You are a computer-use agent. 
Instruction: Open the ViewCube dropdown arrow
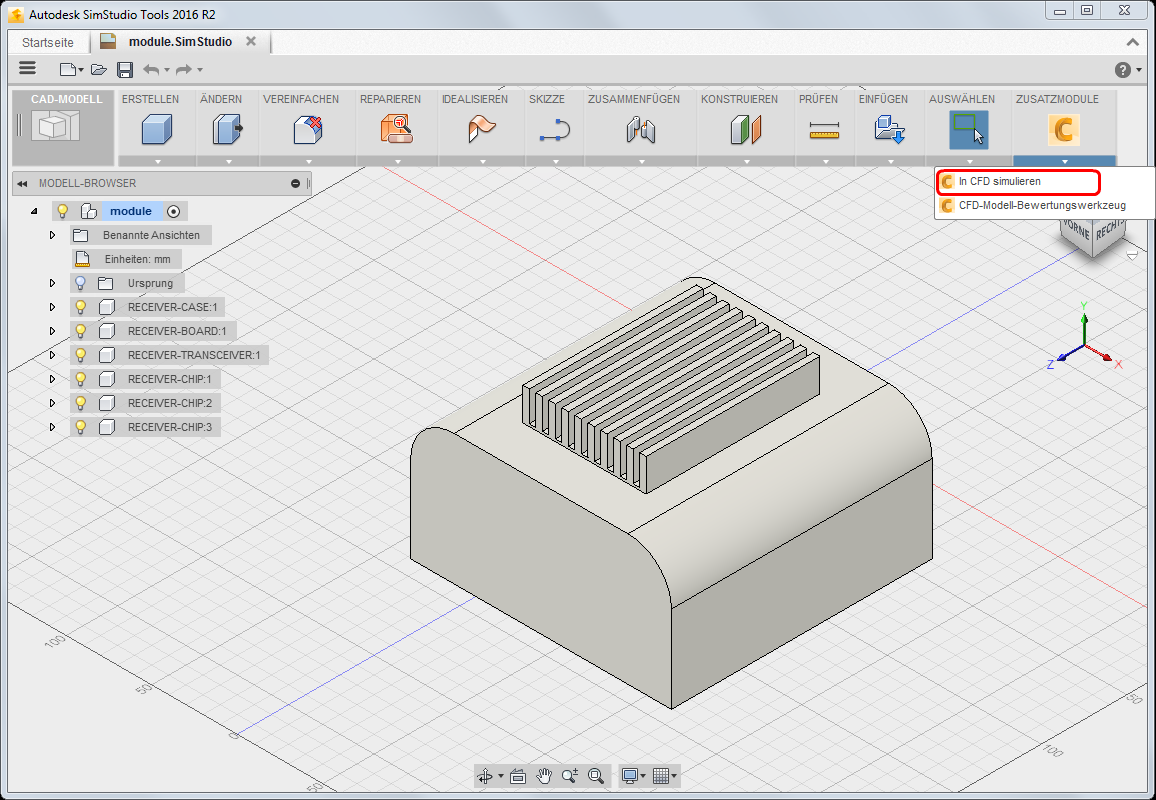tap(1132, 255)
